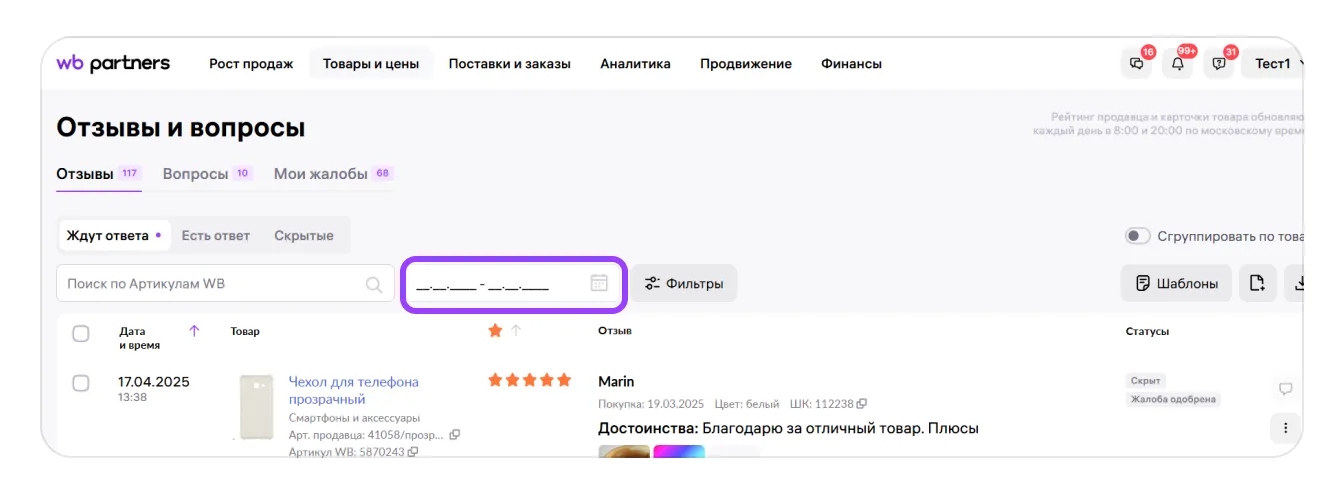1344x494 pixels.
Task: Sort by Дата и время using the purple arrow
Action: 194,331
